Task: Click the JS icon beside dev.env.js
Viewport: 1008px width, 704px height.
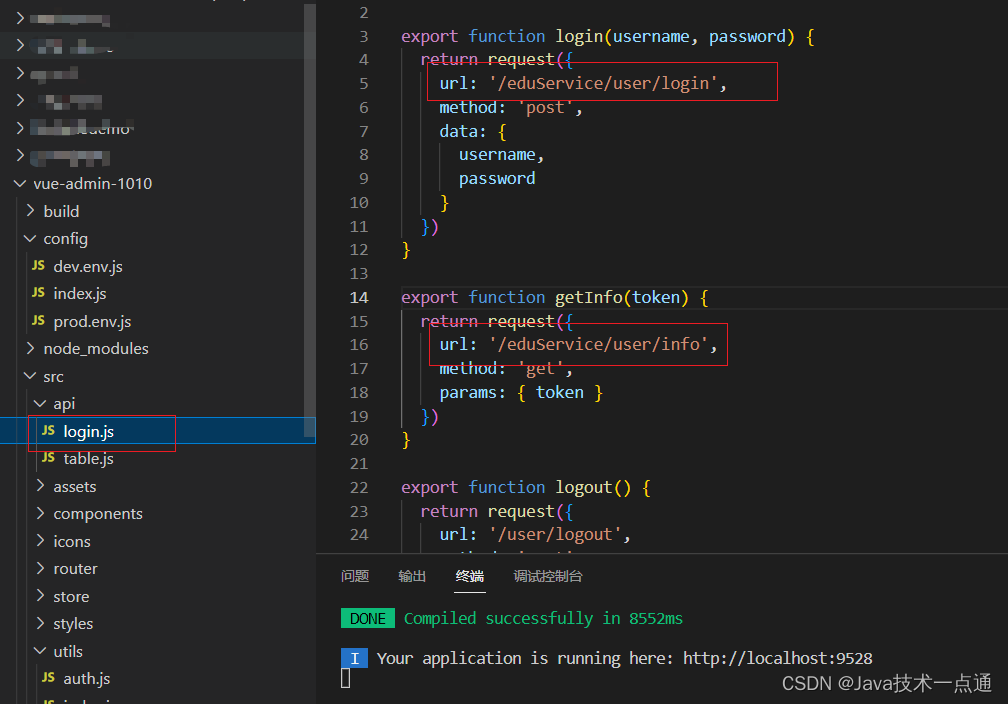Action: click(x=39, y=265)
